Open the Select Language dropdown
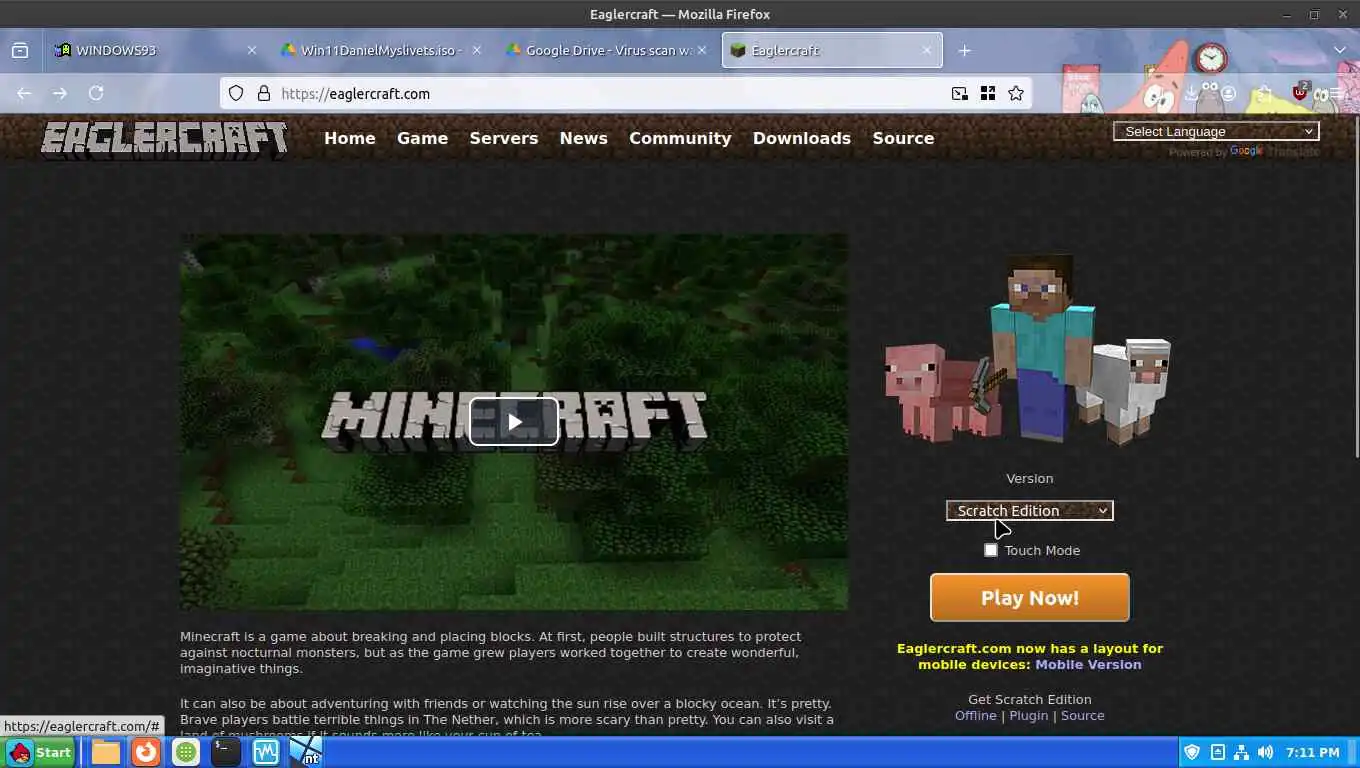The height and width of the screenshot is (768, 1360). (x=1216, y=131)
